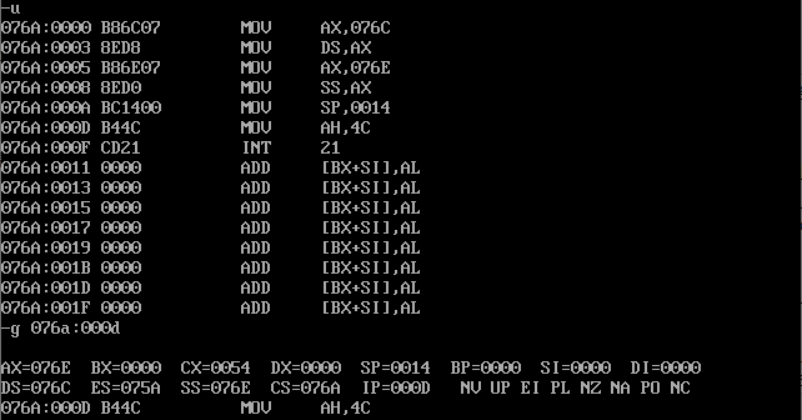
Task: Select the AX=076E register value
Action: pos(36,368)
